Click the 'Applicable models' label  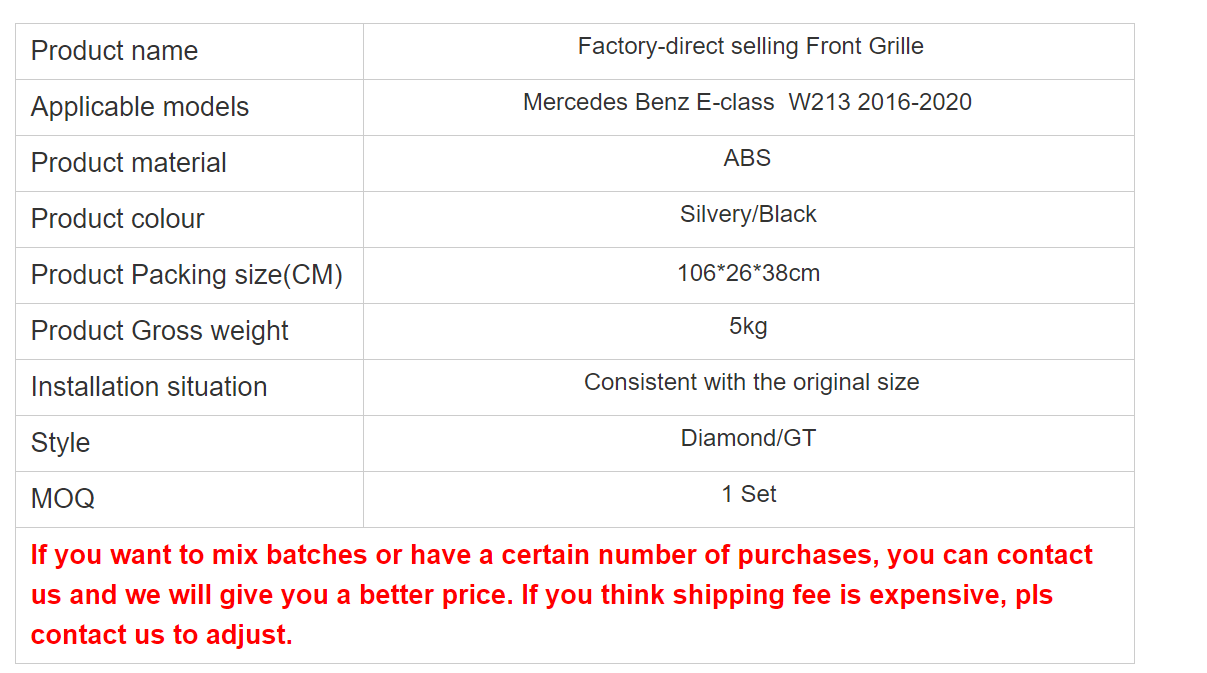click(140, 107)
